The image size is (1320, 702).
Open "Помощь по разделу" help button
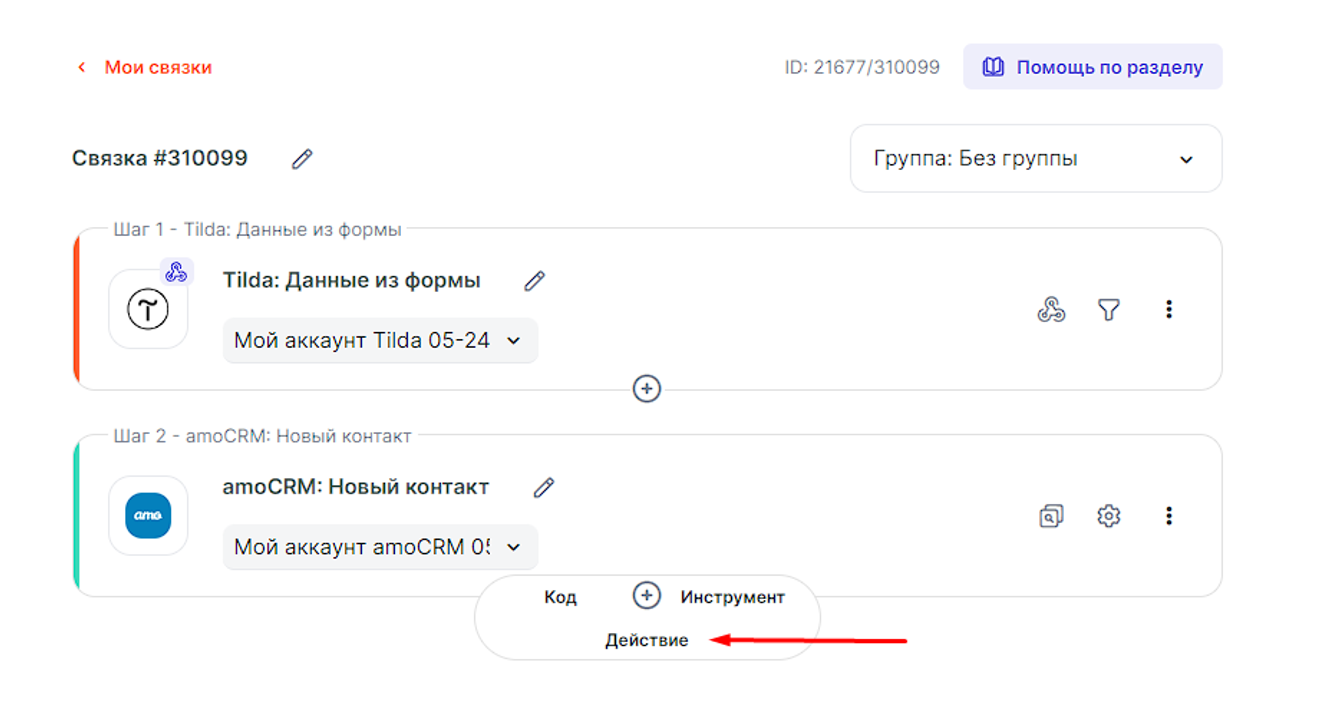click(x=1092, y=67)
